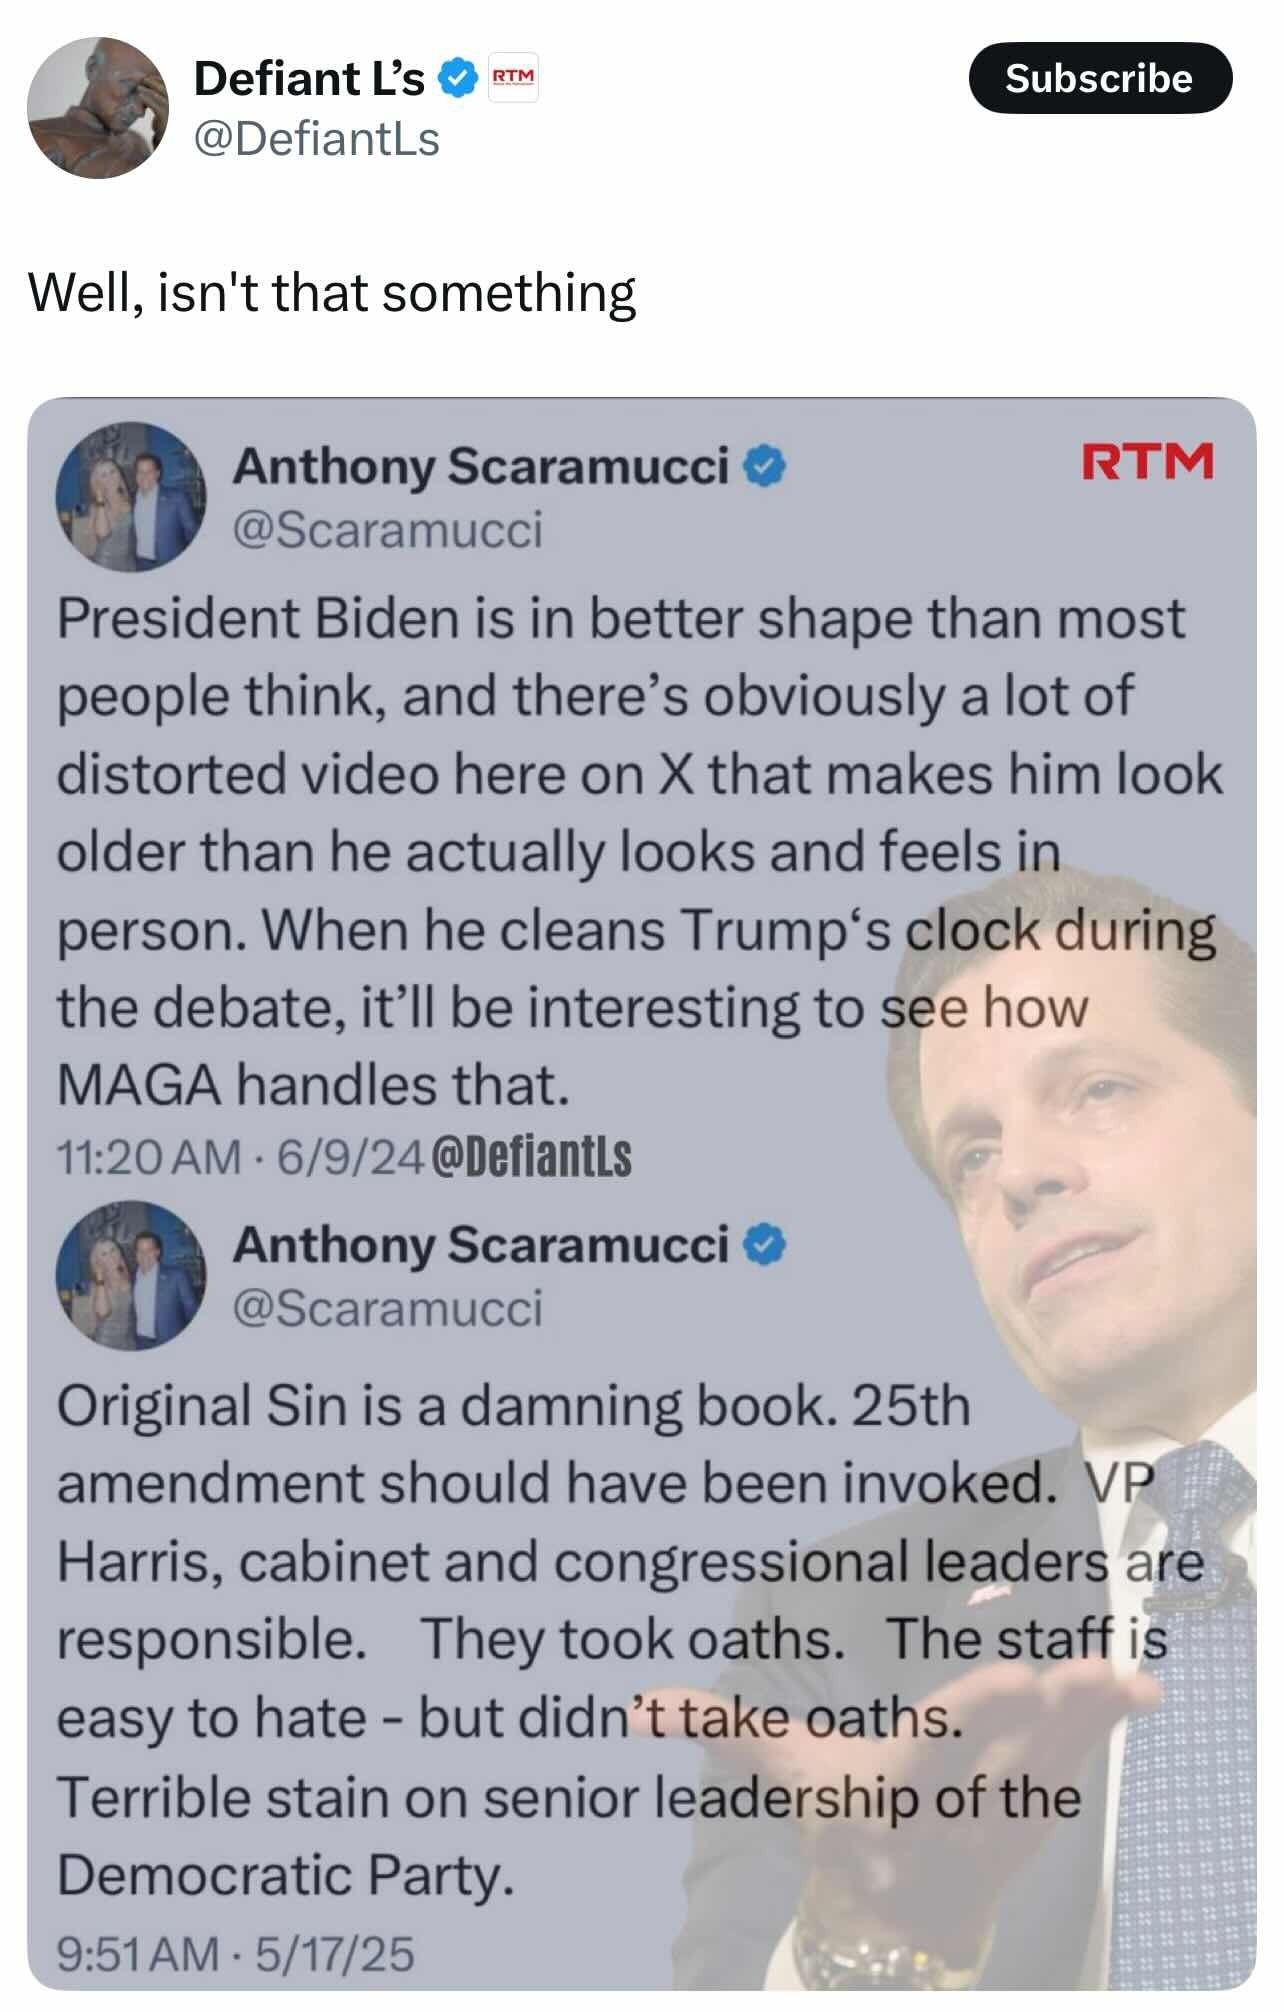This screenshot has width=1284, height=2012.
Task: Click Defiant L's blue verified badge
Action: point(458,78)
